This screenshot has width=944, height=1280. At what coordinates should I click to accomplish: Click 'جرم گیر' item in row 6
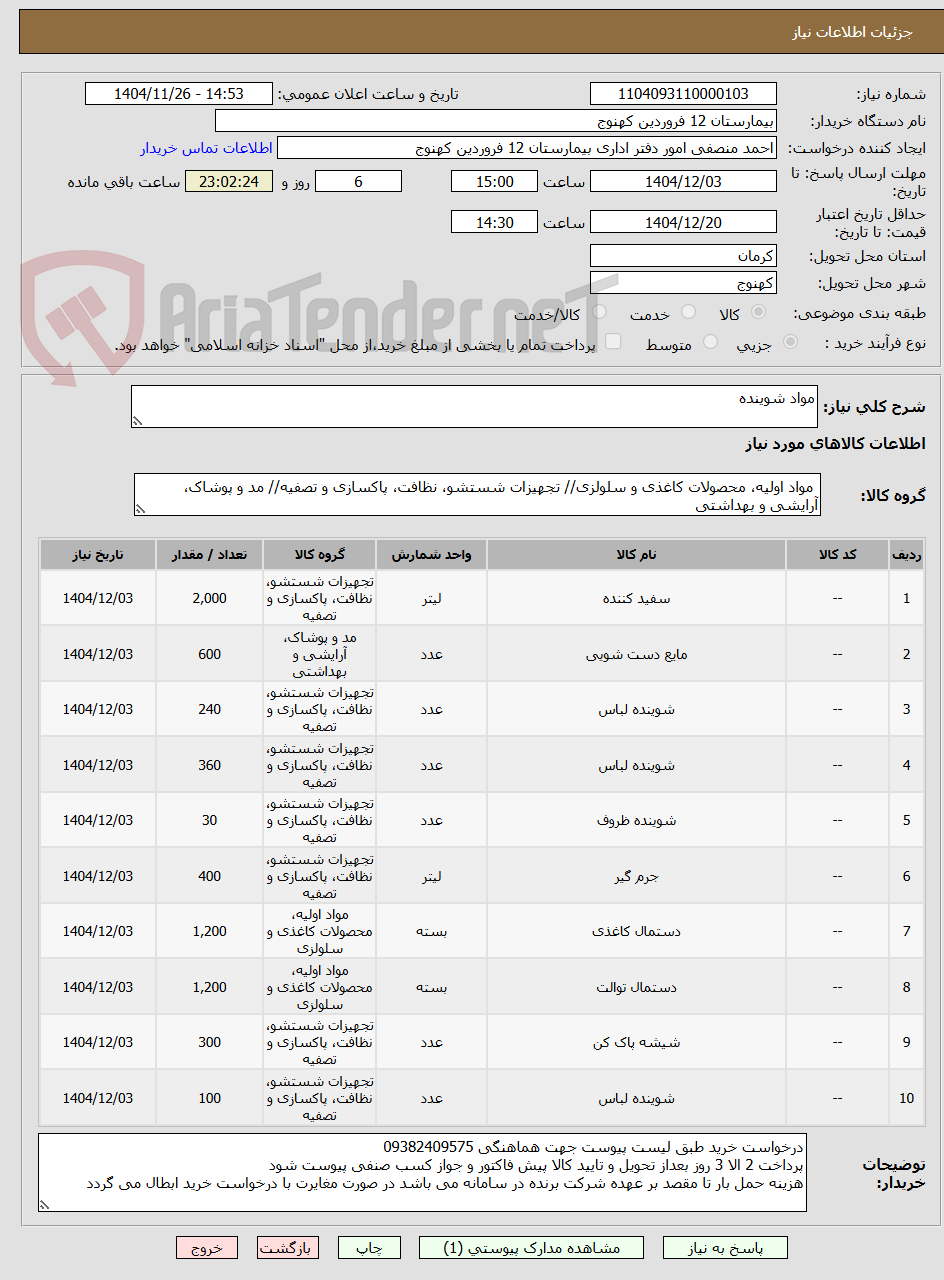click(x=636, y=876)
